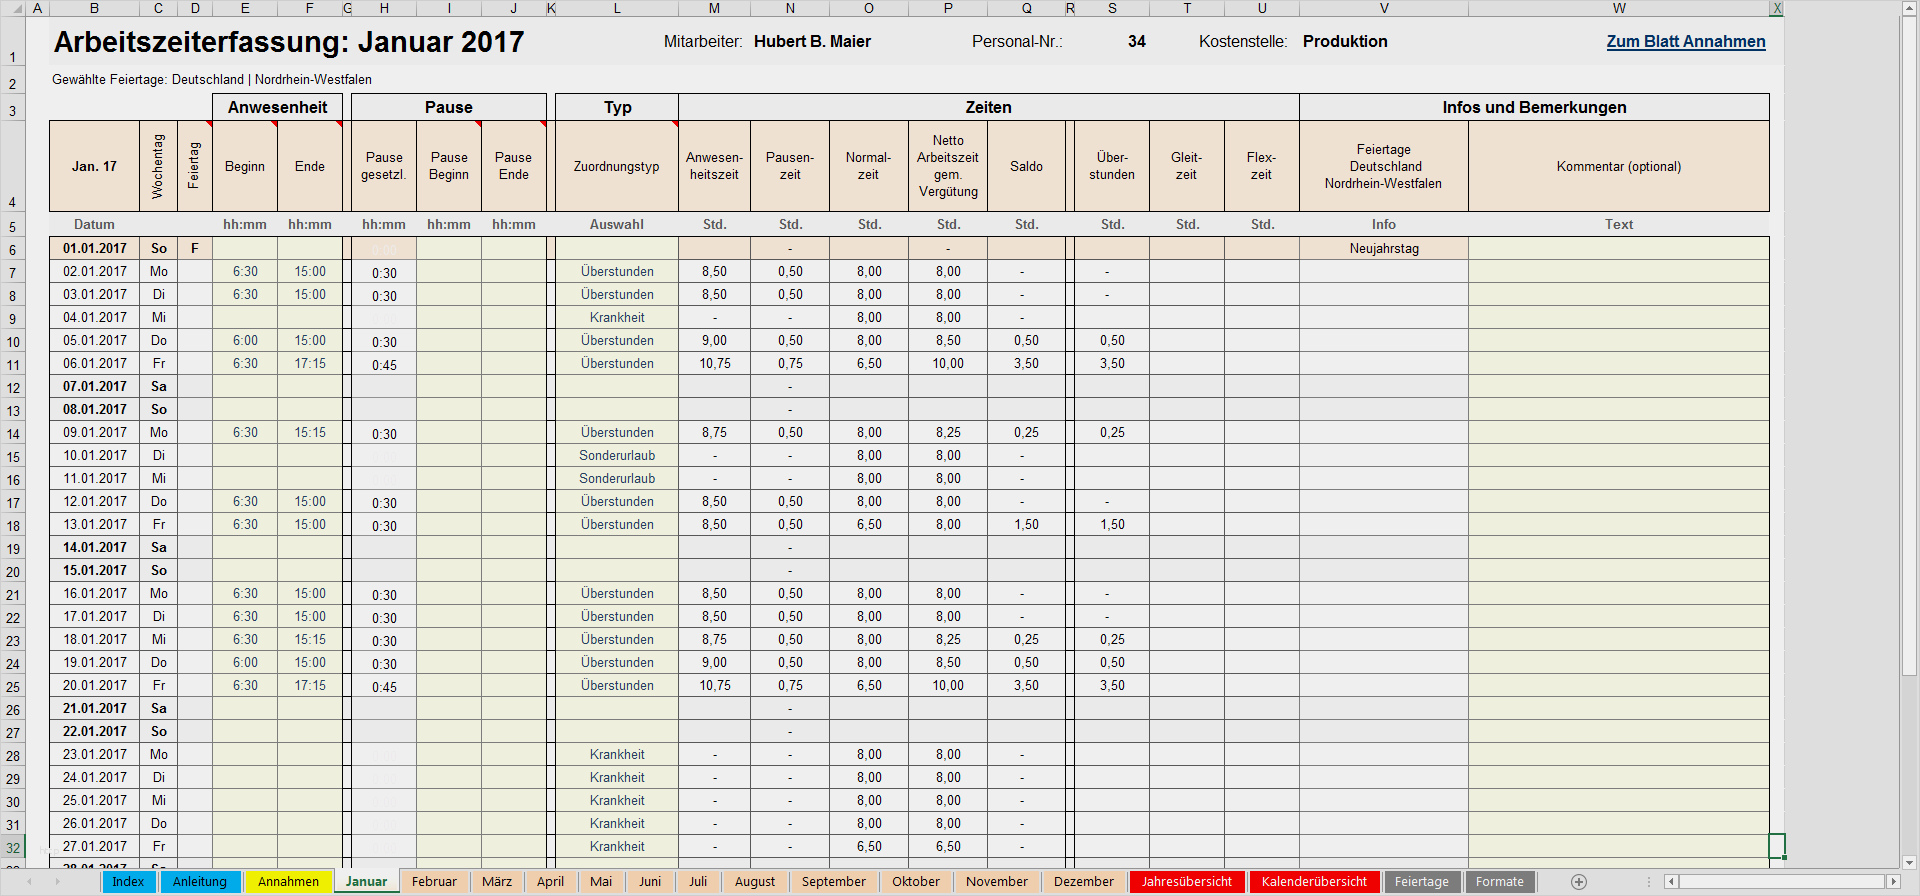Click the sheet tabs scroll-right arrow
1920x896 pixels.
pyautogui.click(x=57, y=882)
